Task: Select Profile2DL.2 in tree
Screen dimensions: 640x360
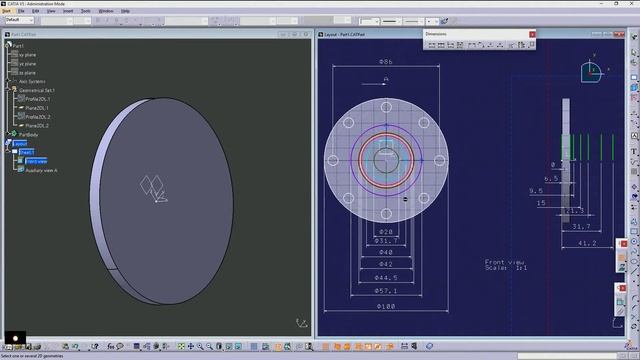Action: click(x=38, y=117)
